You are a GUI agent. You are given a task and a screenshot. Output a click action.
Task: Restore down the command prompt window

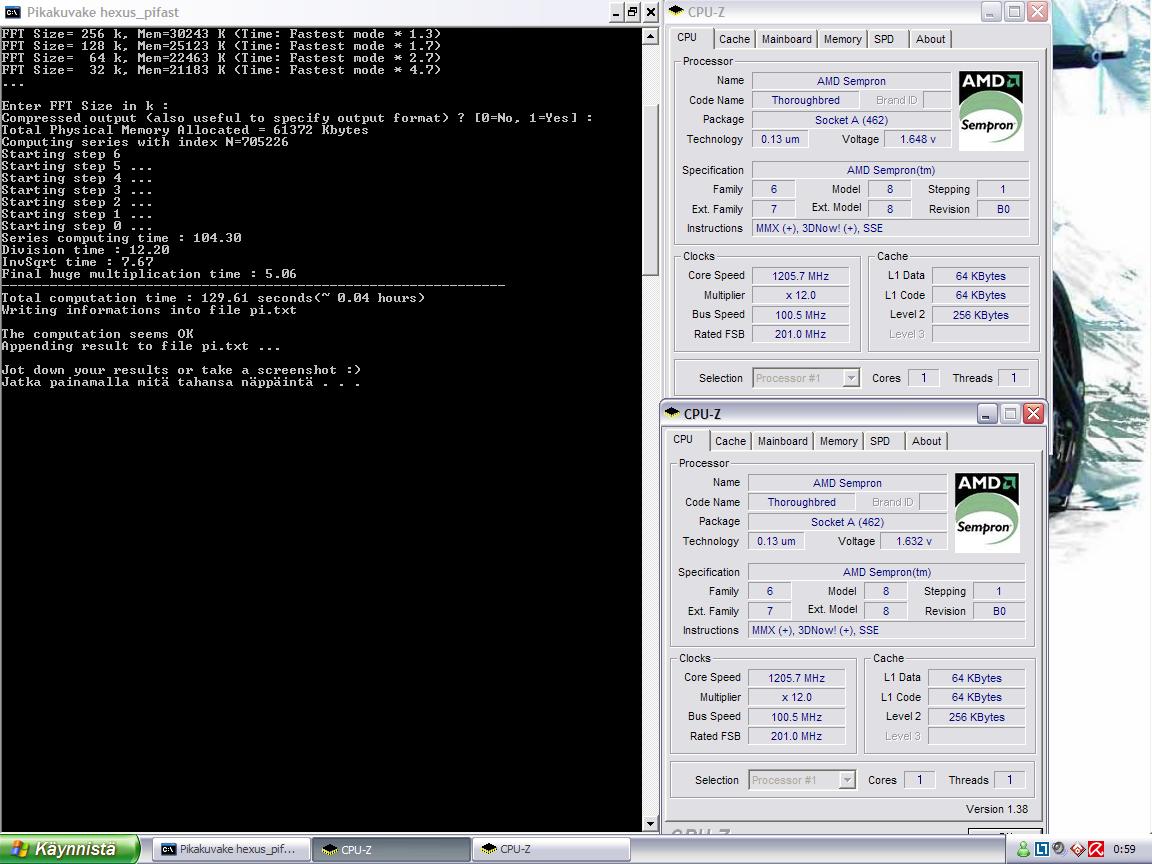tap(633, 12)
